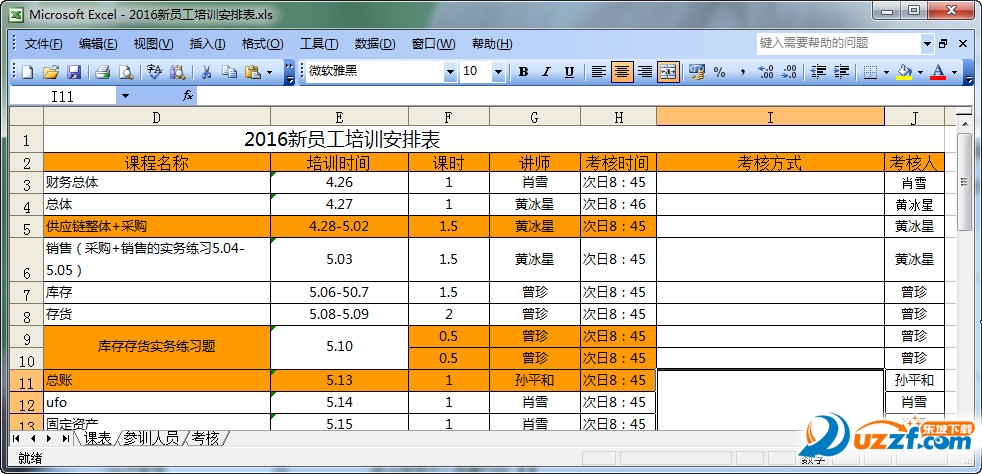Click the help question input box

tap(839, 43)
